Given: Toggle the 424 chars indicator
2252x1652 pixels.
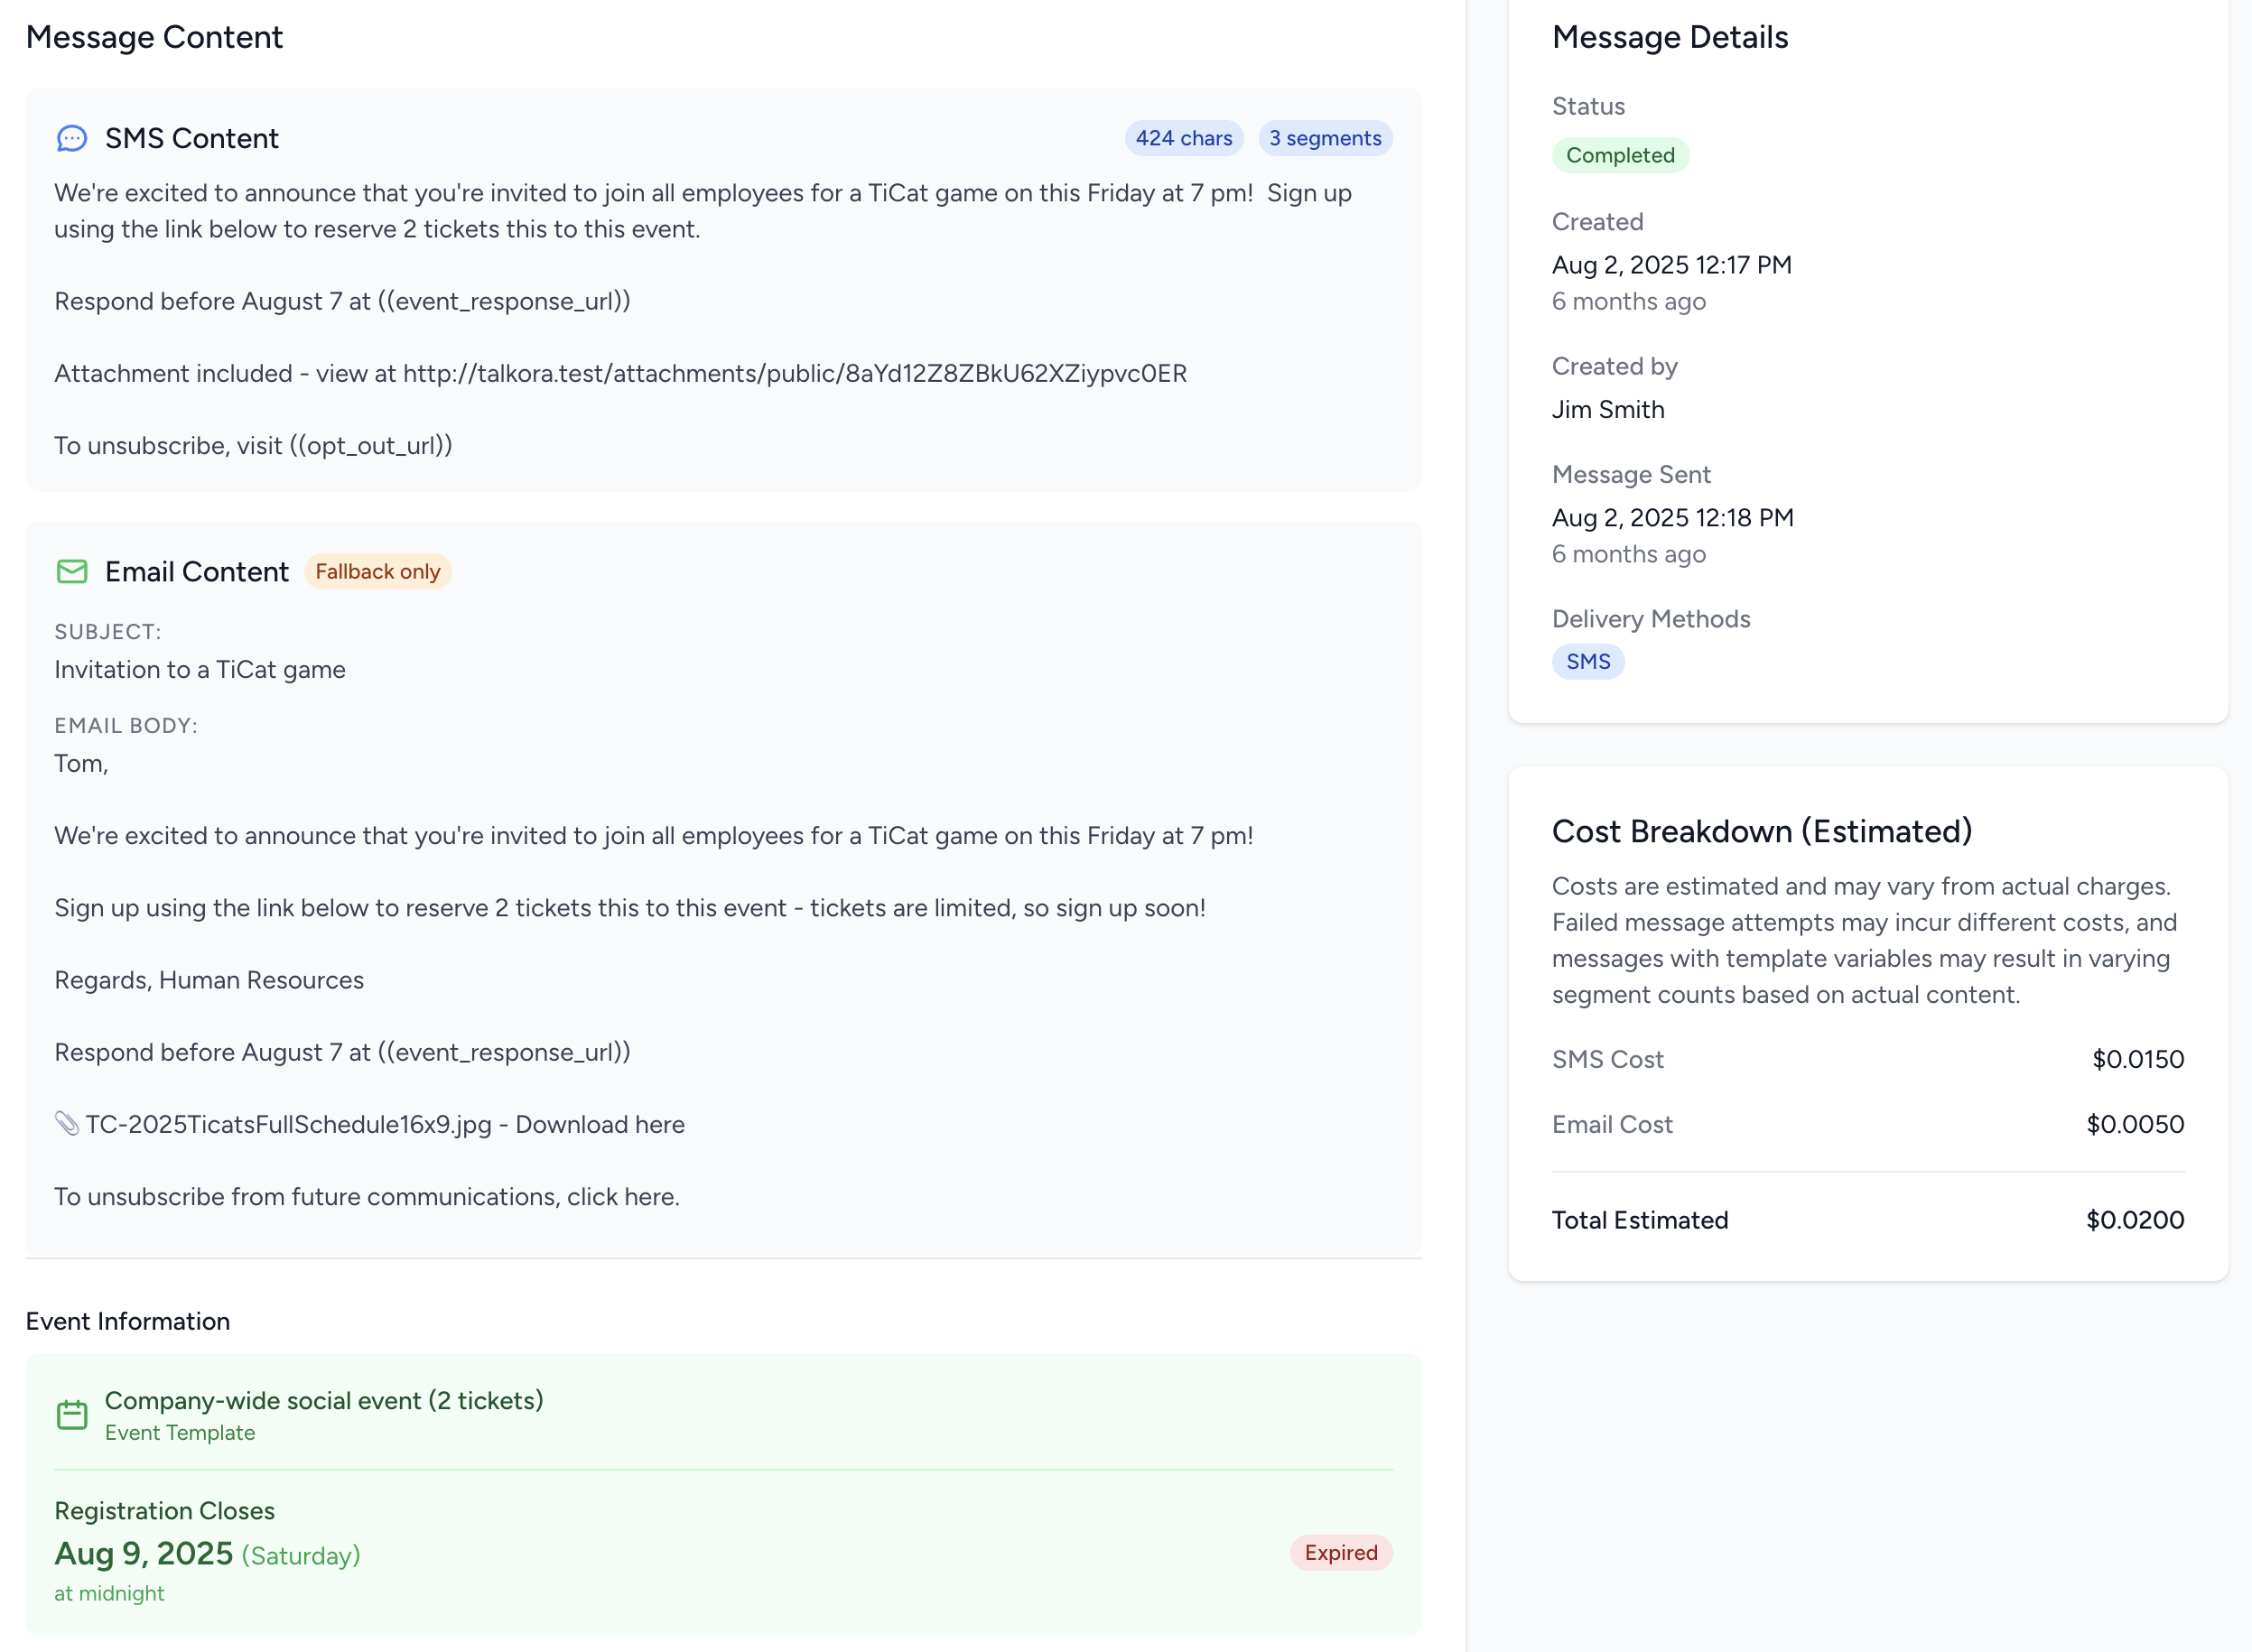Looking at the screenshot, I should point(1183,138).
